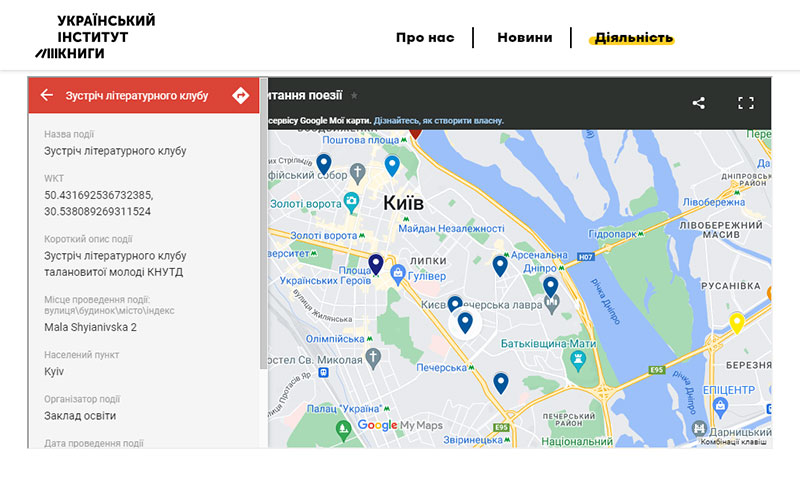Open the Діяльність menu item
The height and width of the screenshot is (477, 800).
(633, 38)
